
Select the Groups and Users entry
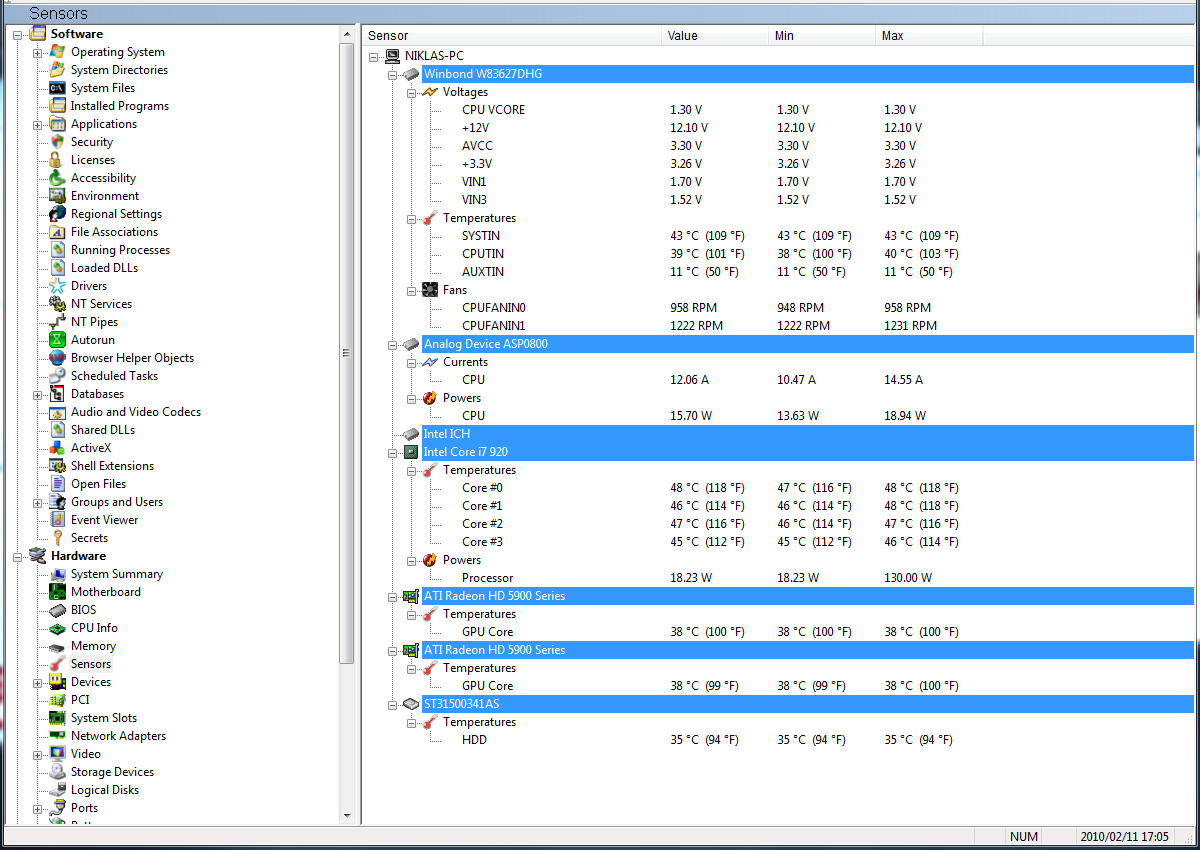pyautogui.click(x=117, y=502)
